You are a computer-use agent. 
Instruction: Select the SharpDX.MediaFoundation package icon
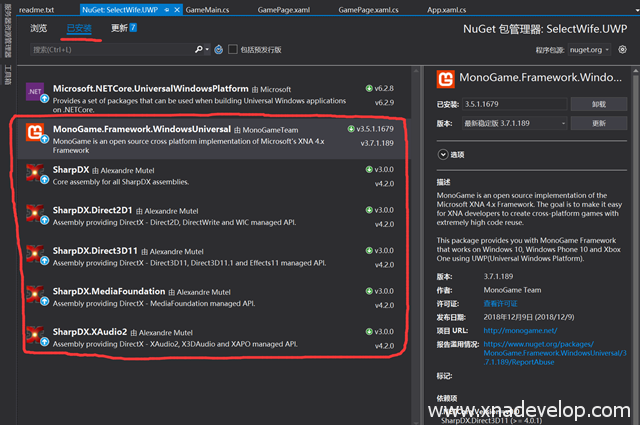point(34,297)
